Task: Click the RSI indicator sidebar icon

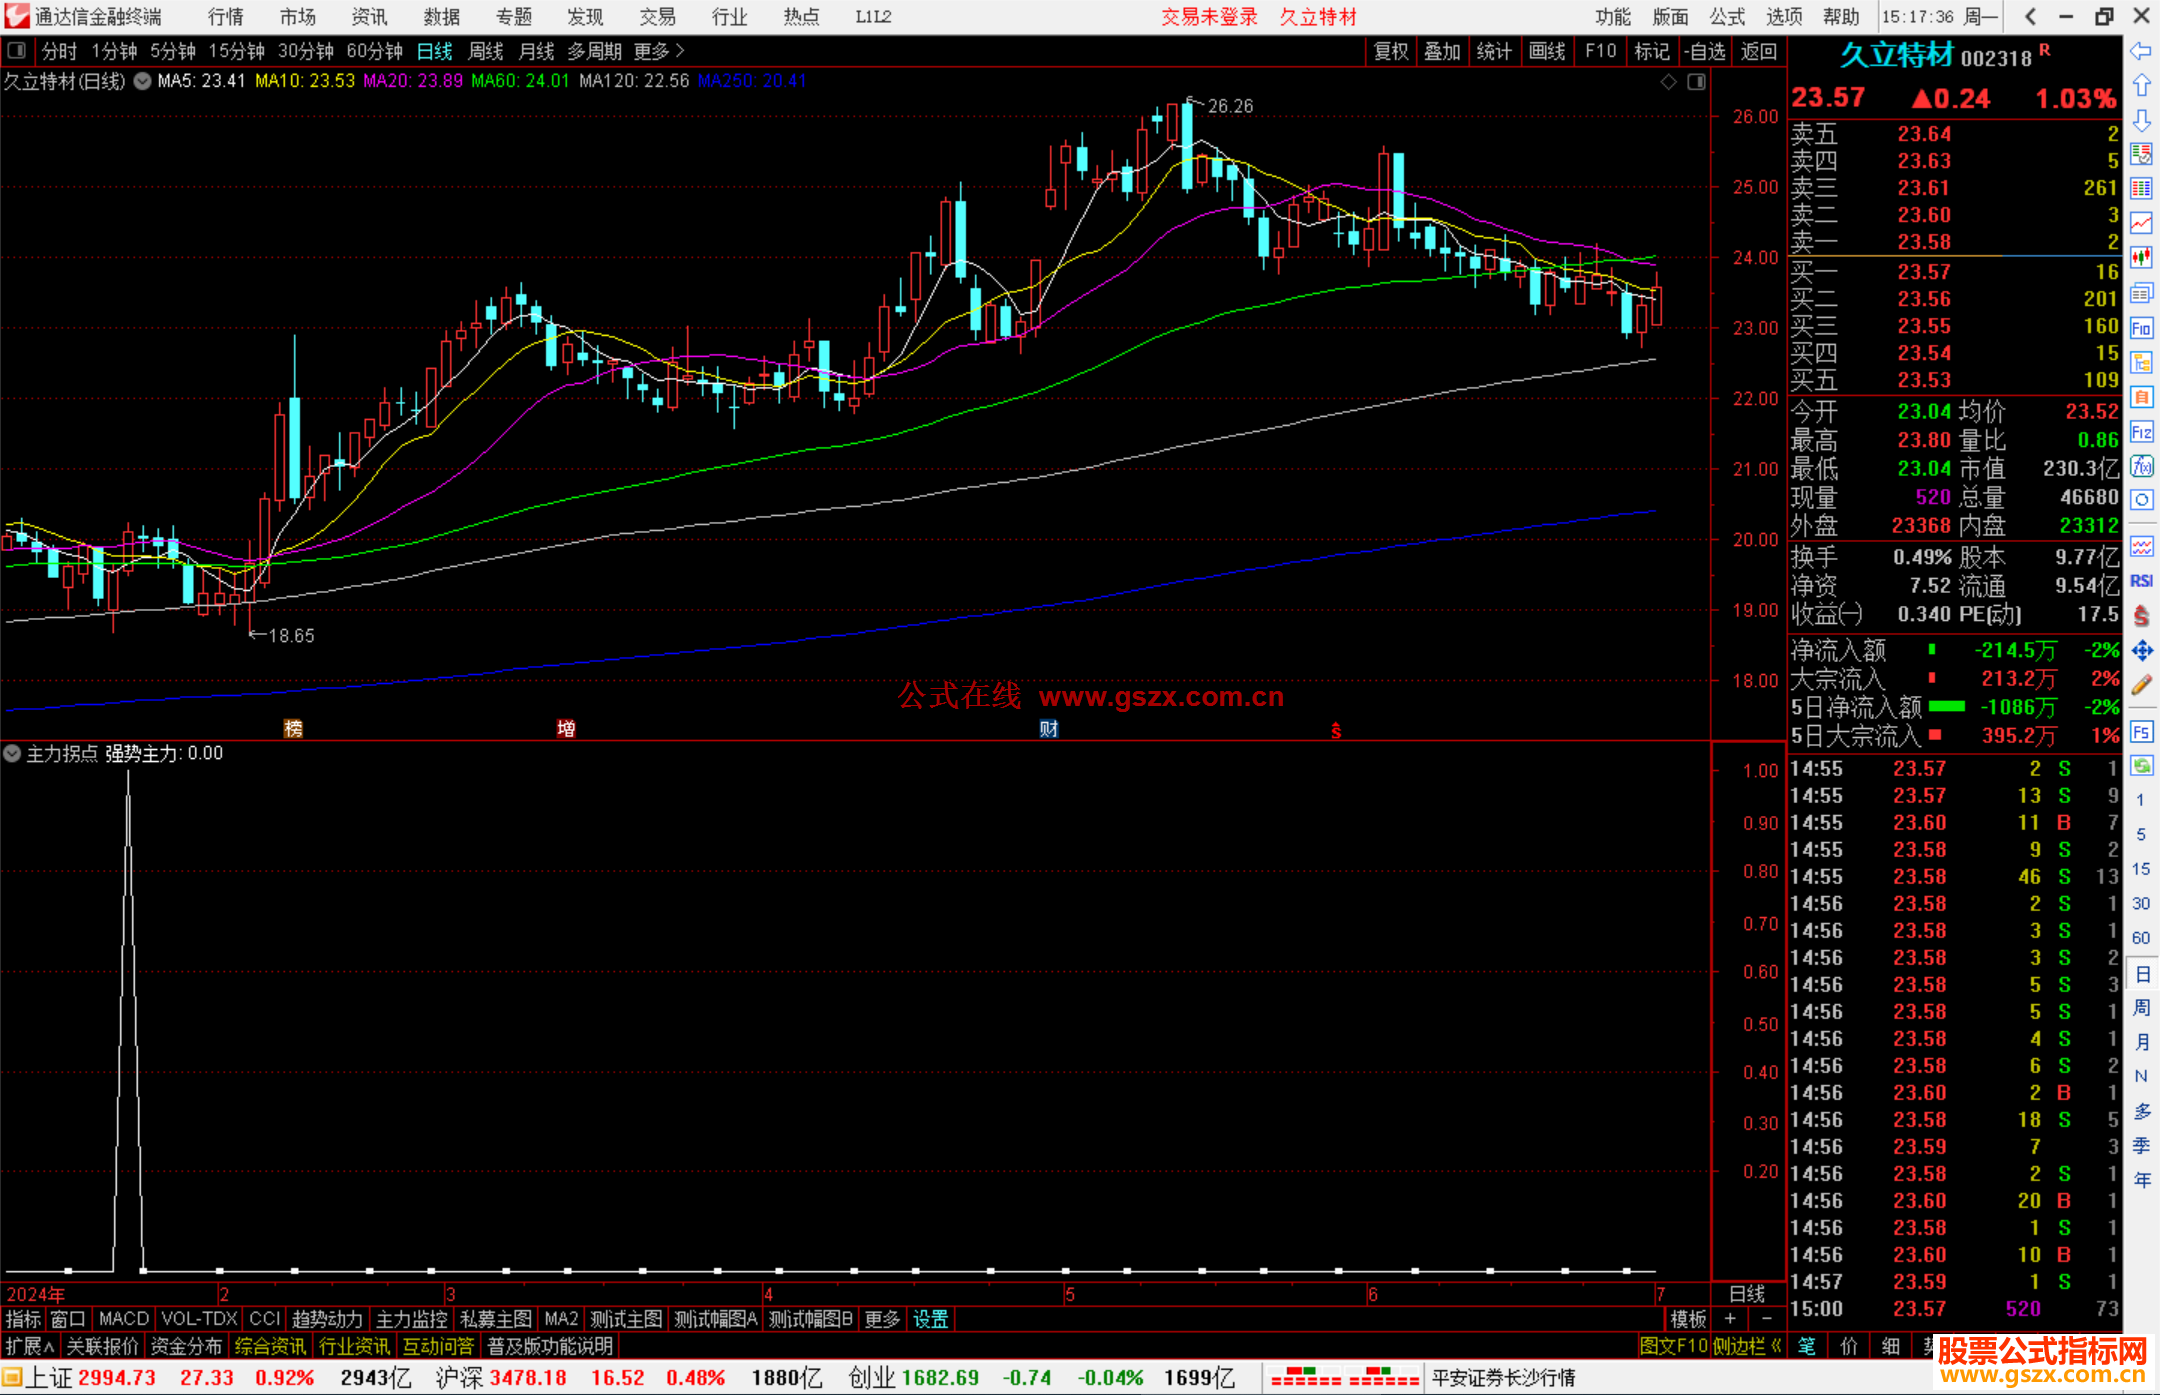Action: (x=2141, y=581)
